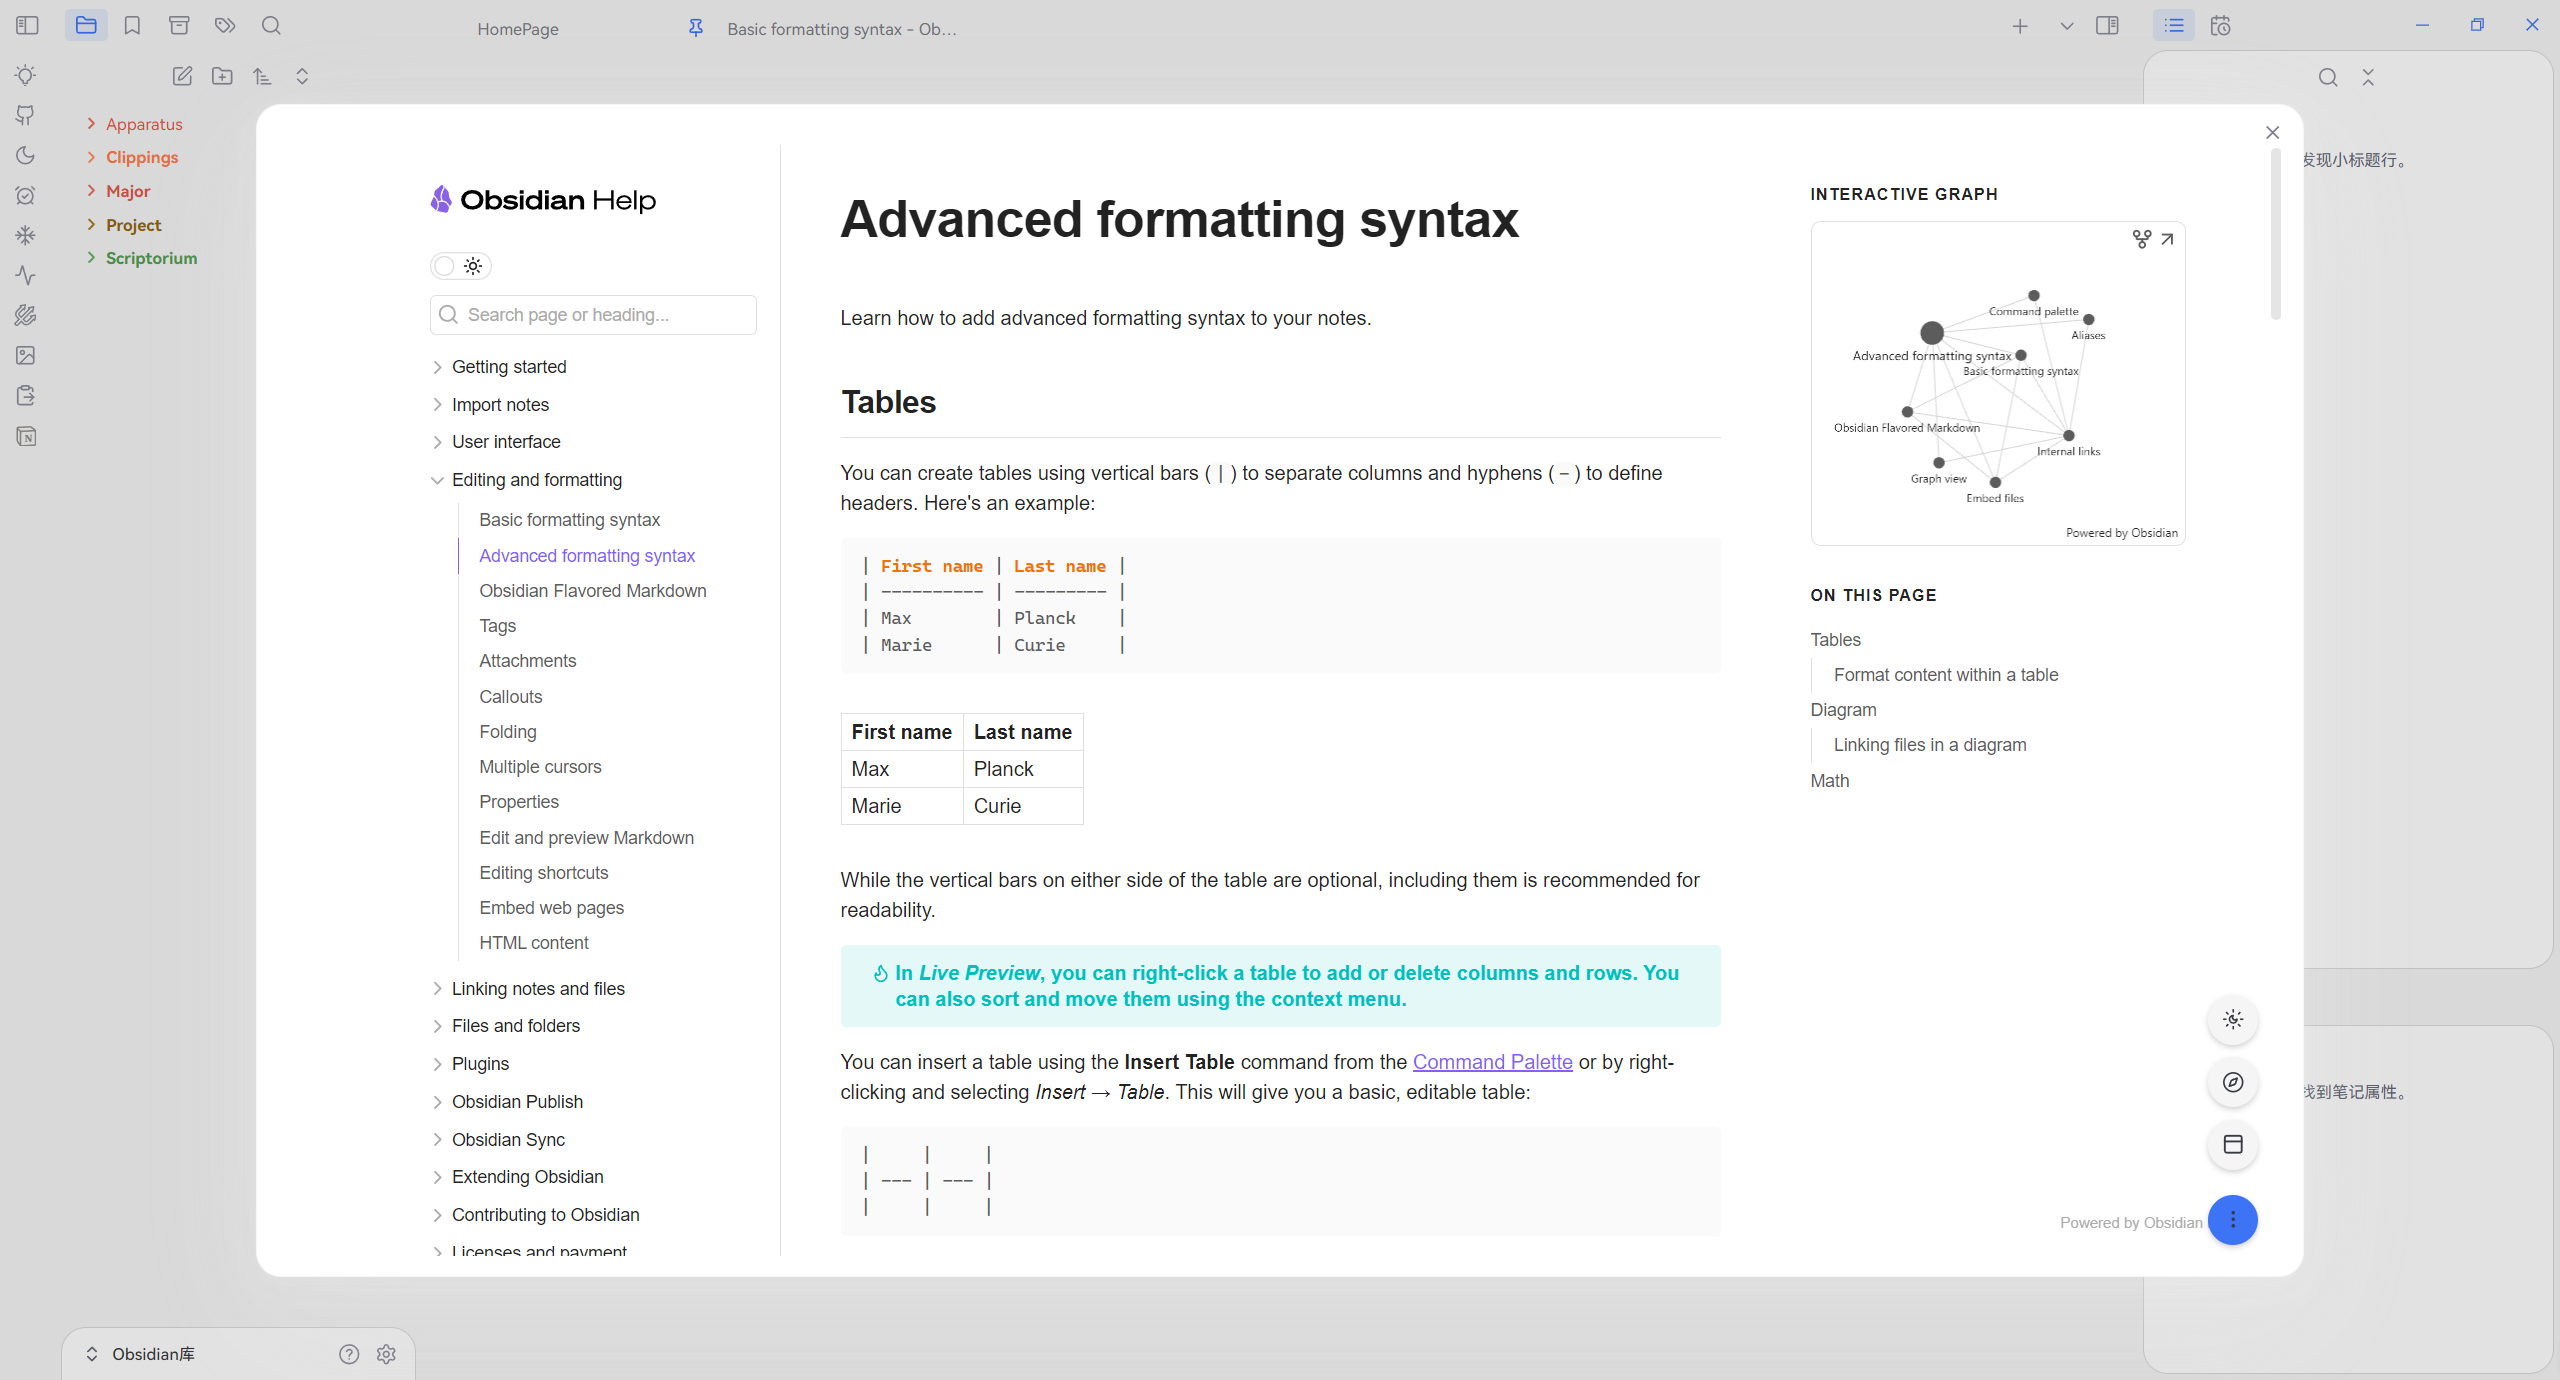Screen dimensions: 2560x1380
Task: Click the lightbulb icon in left ribbon
Action: (x=26, y=75)
